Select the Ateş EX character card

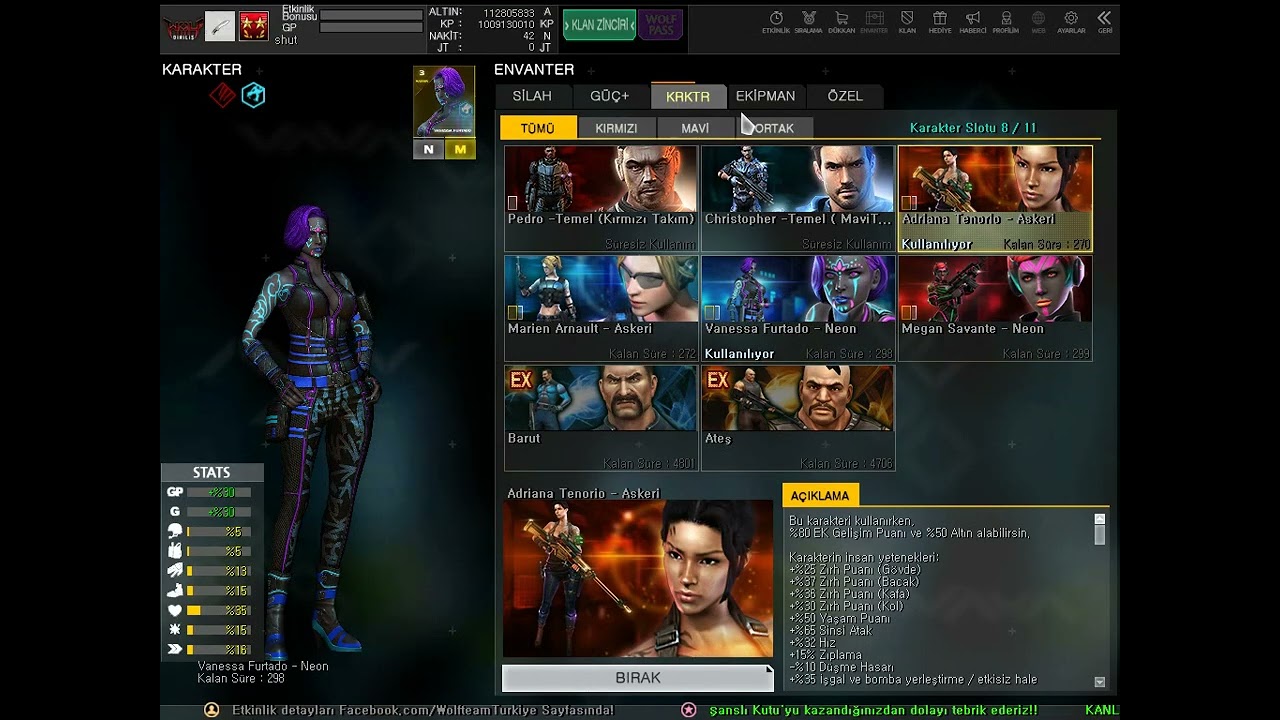click(798, 417)
